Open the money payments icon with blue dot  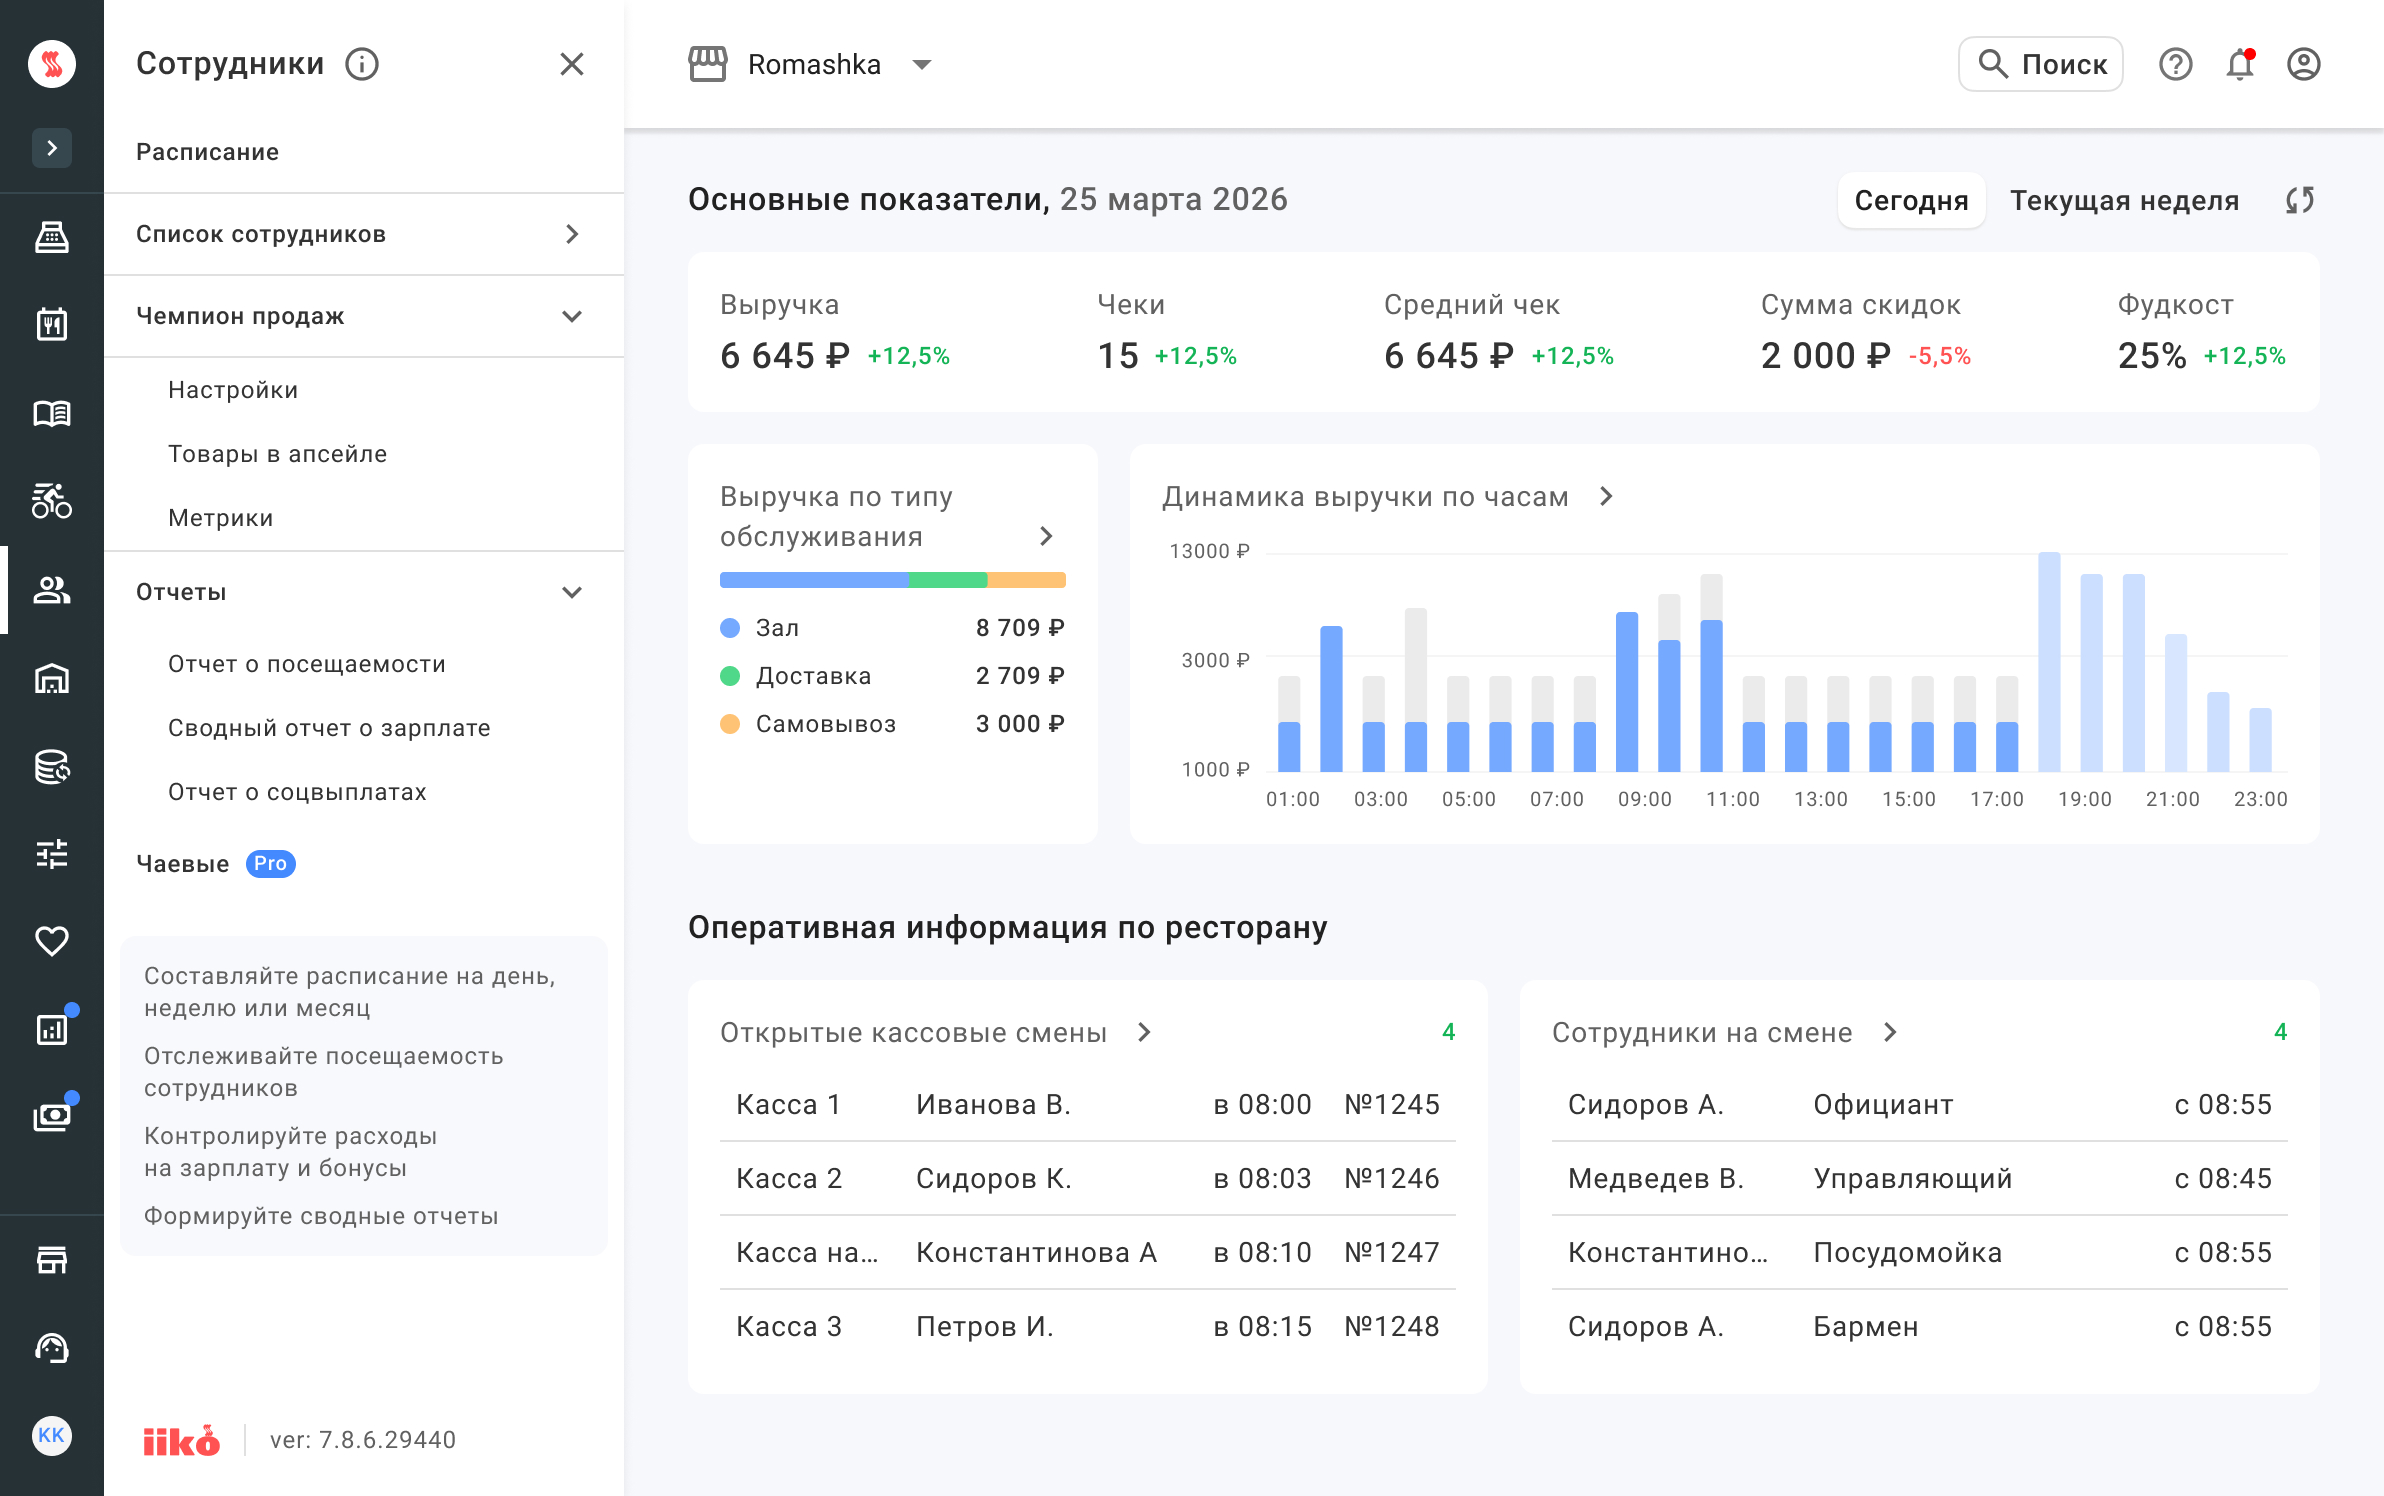click(x=52, y=1115)
